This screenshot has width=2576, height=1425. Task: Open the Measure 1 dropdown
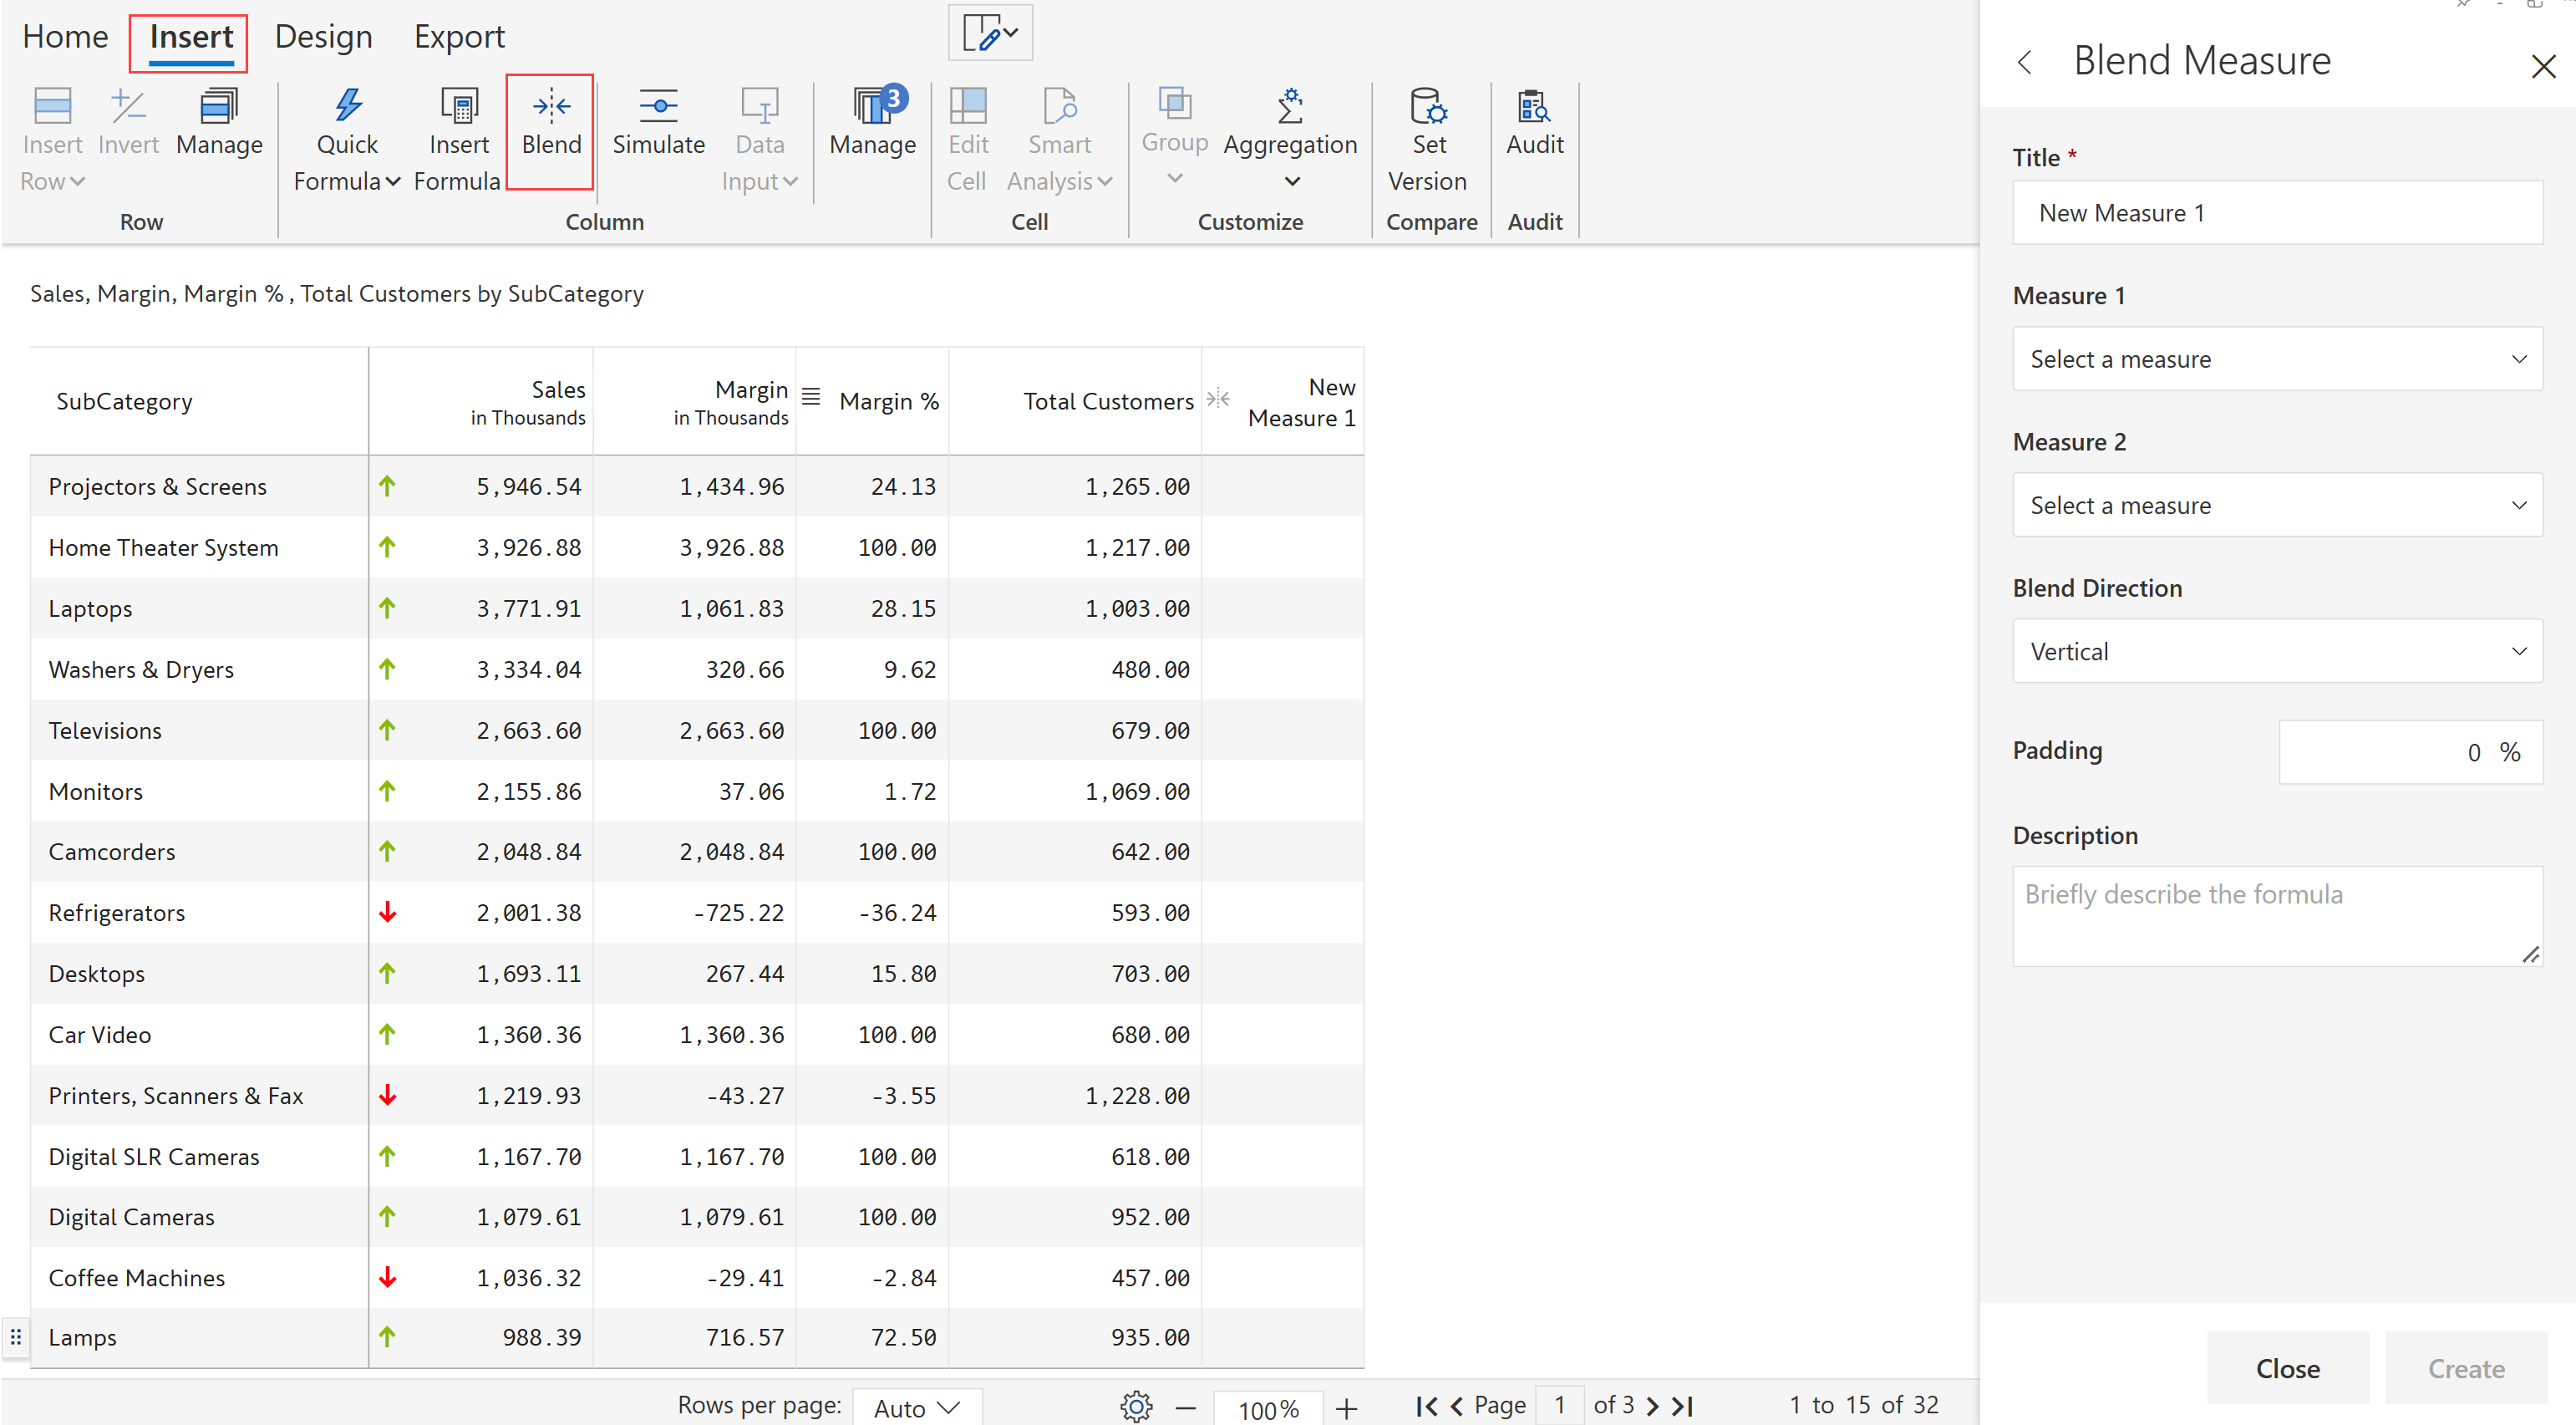tap(2276, 359)
